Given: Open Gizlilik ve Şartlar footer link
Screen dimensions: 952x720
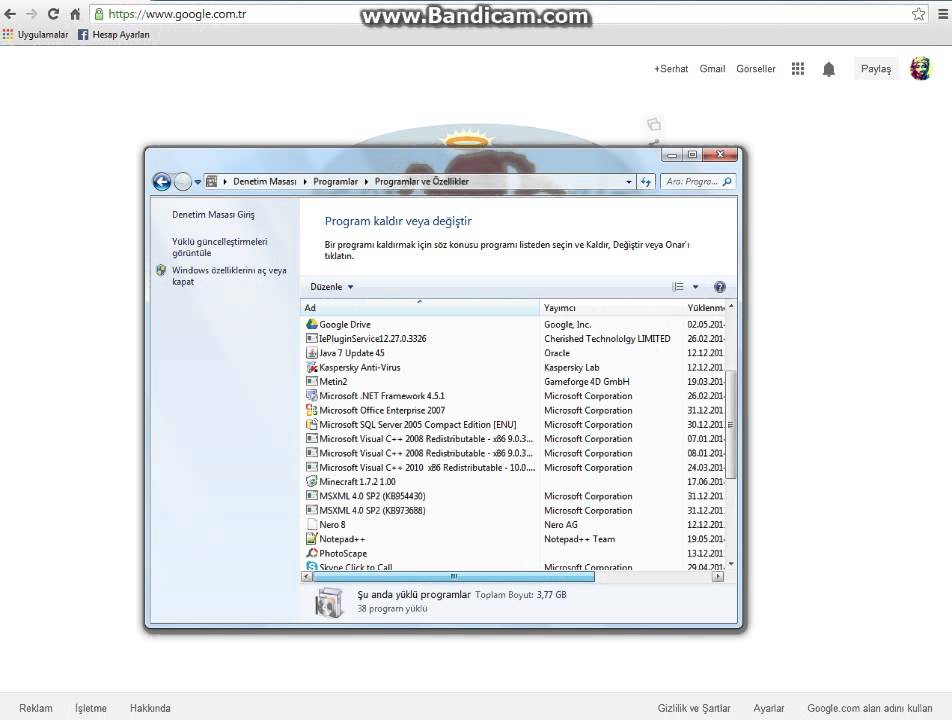Looking at the screenshot, I should pyautogui.click(x=694, y=708).
